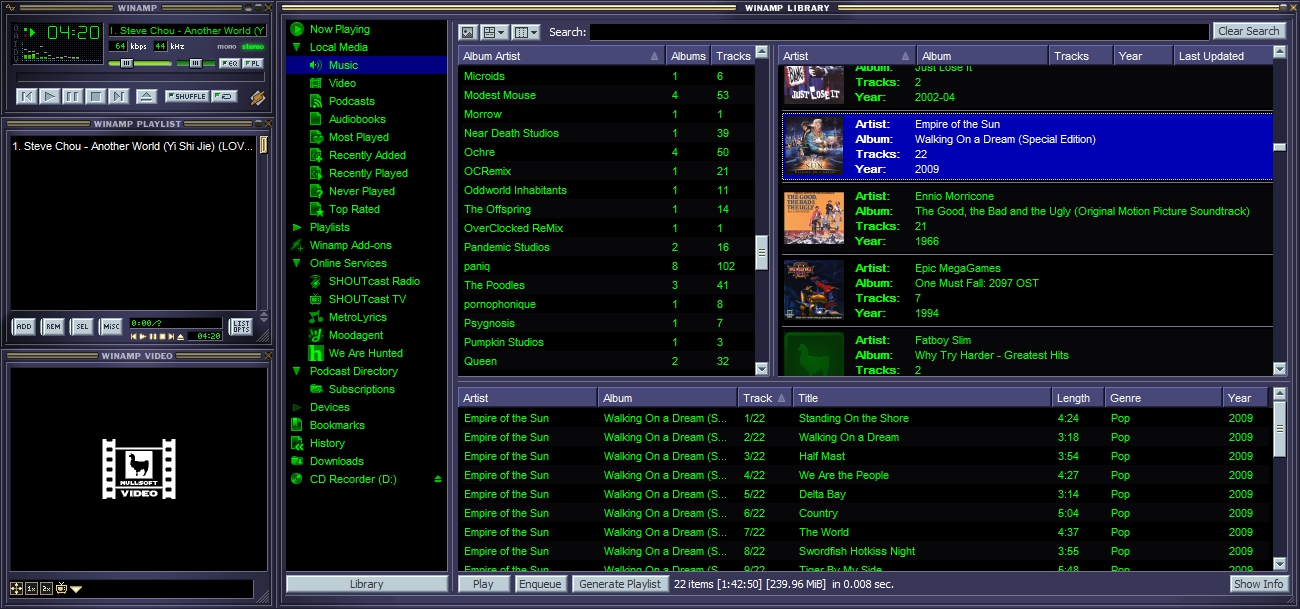Eject the CD Recorder (D:) drive

(x=438, y=479)
